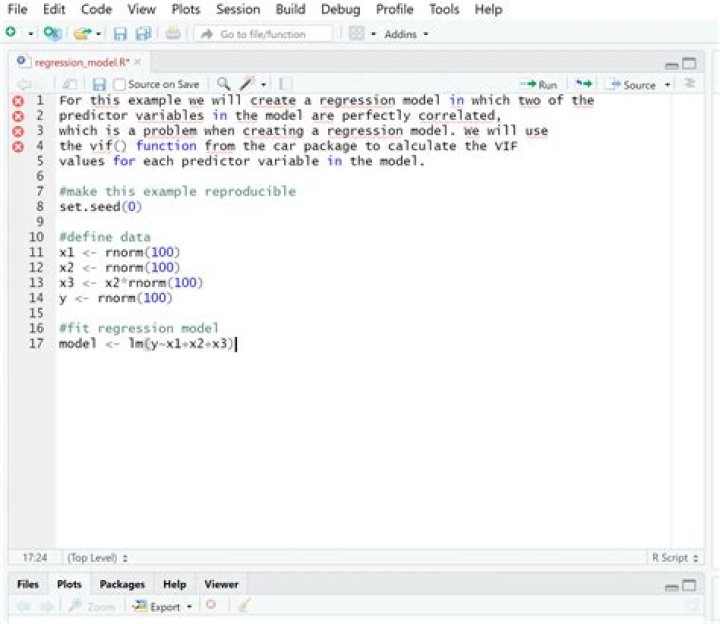Open the Plots menu

point(186,9)
